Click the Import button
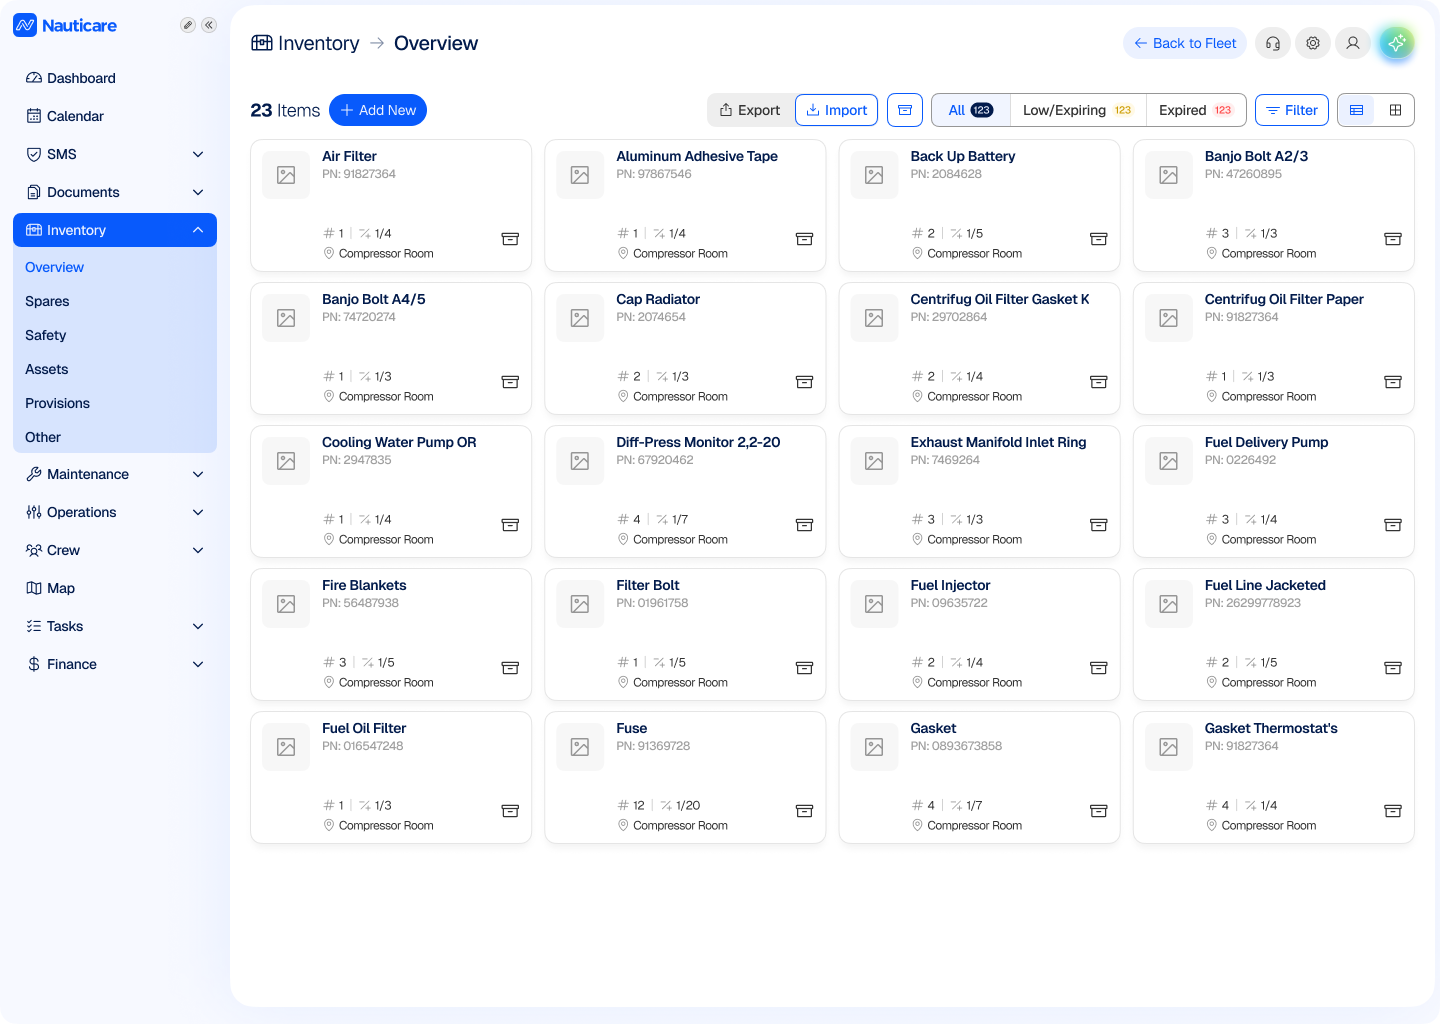 pyautogui.click(x=837, y=110)
